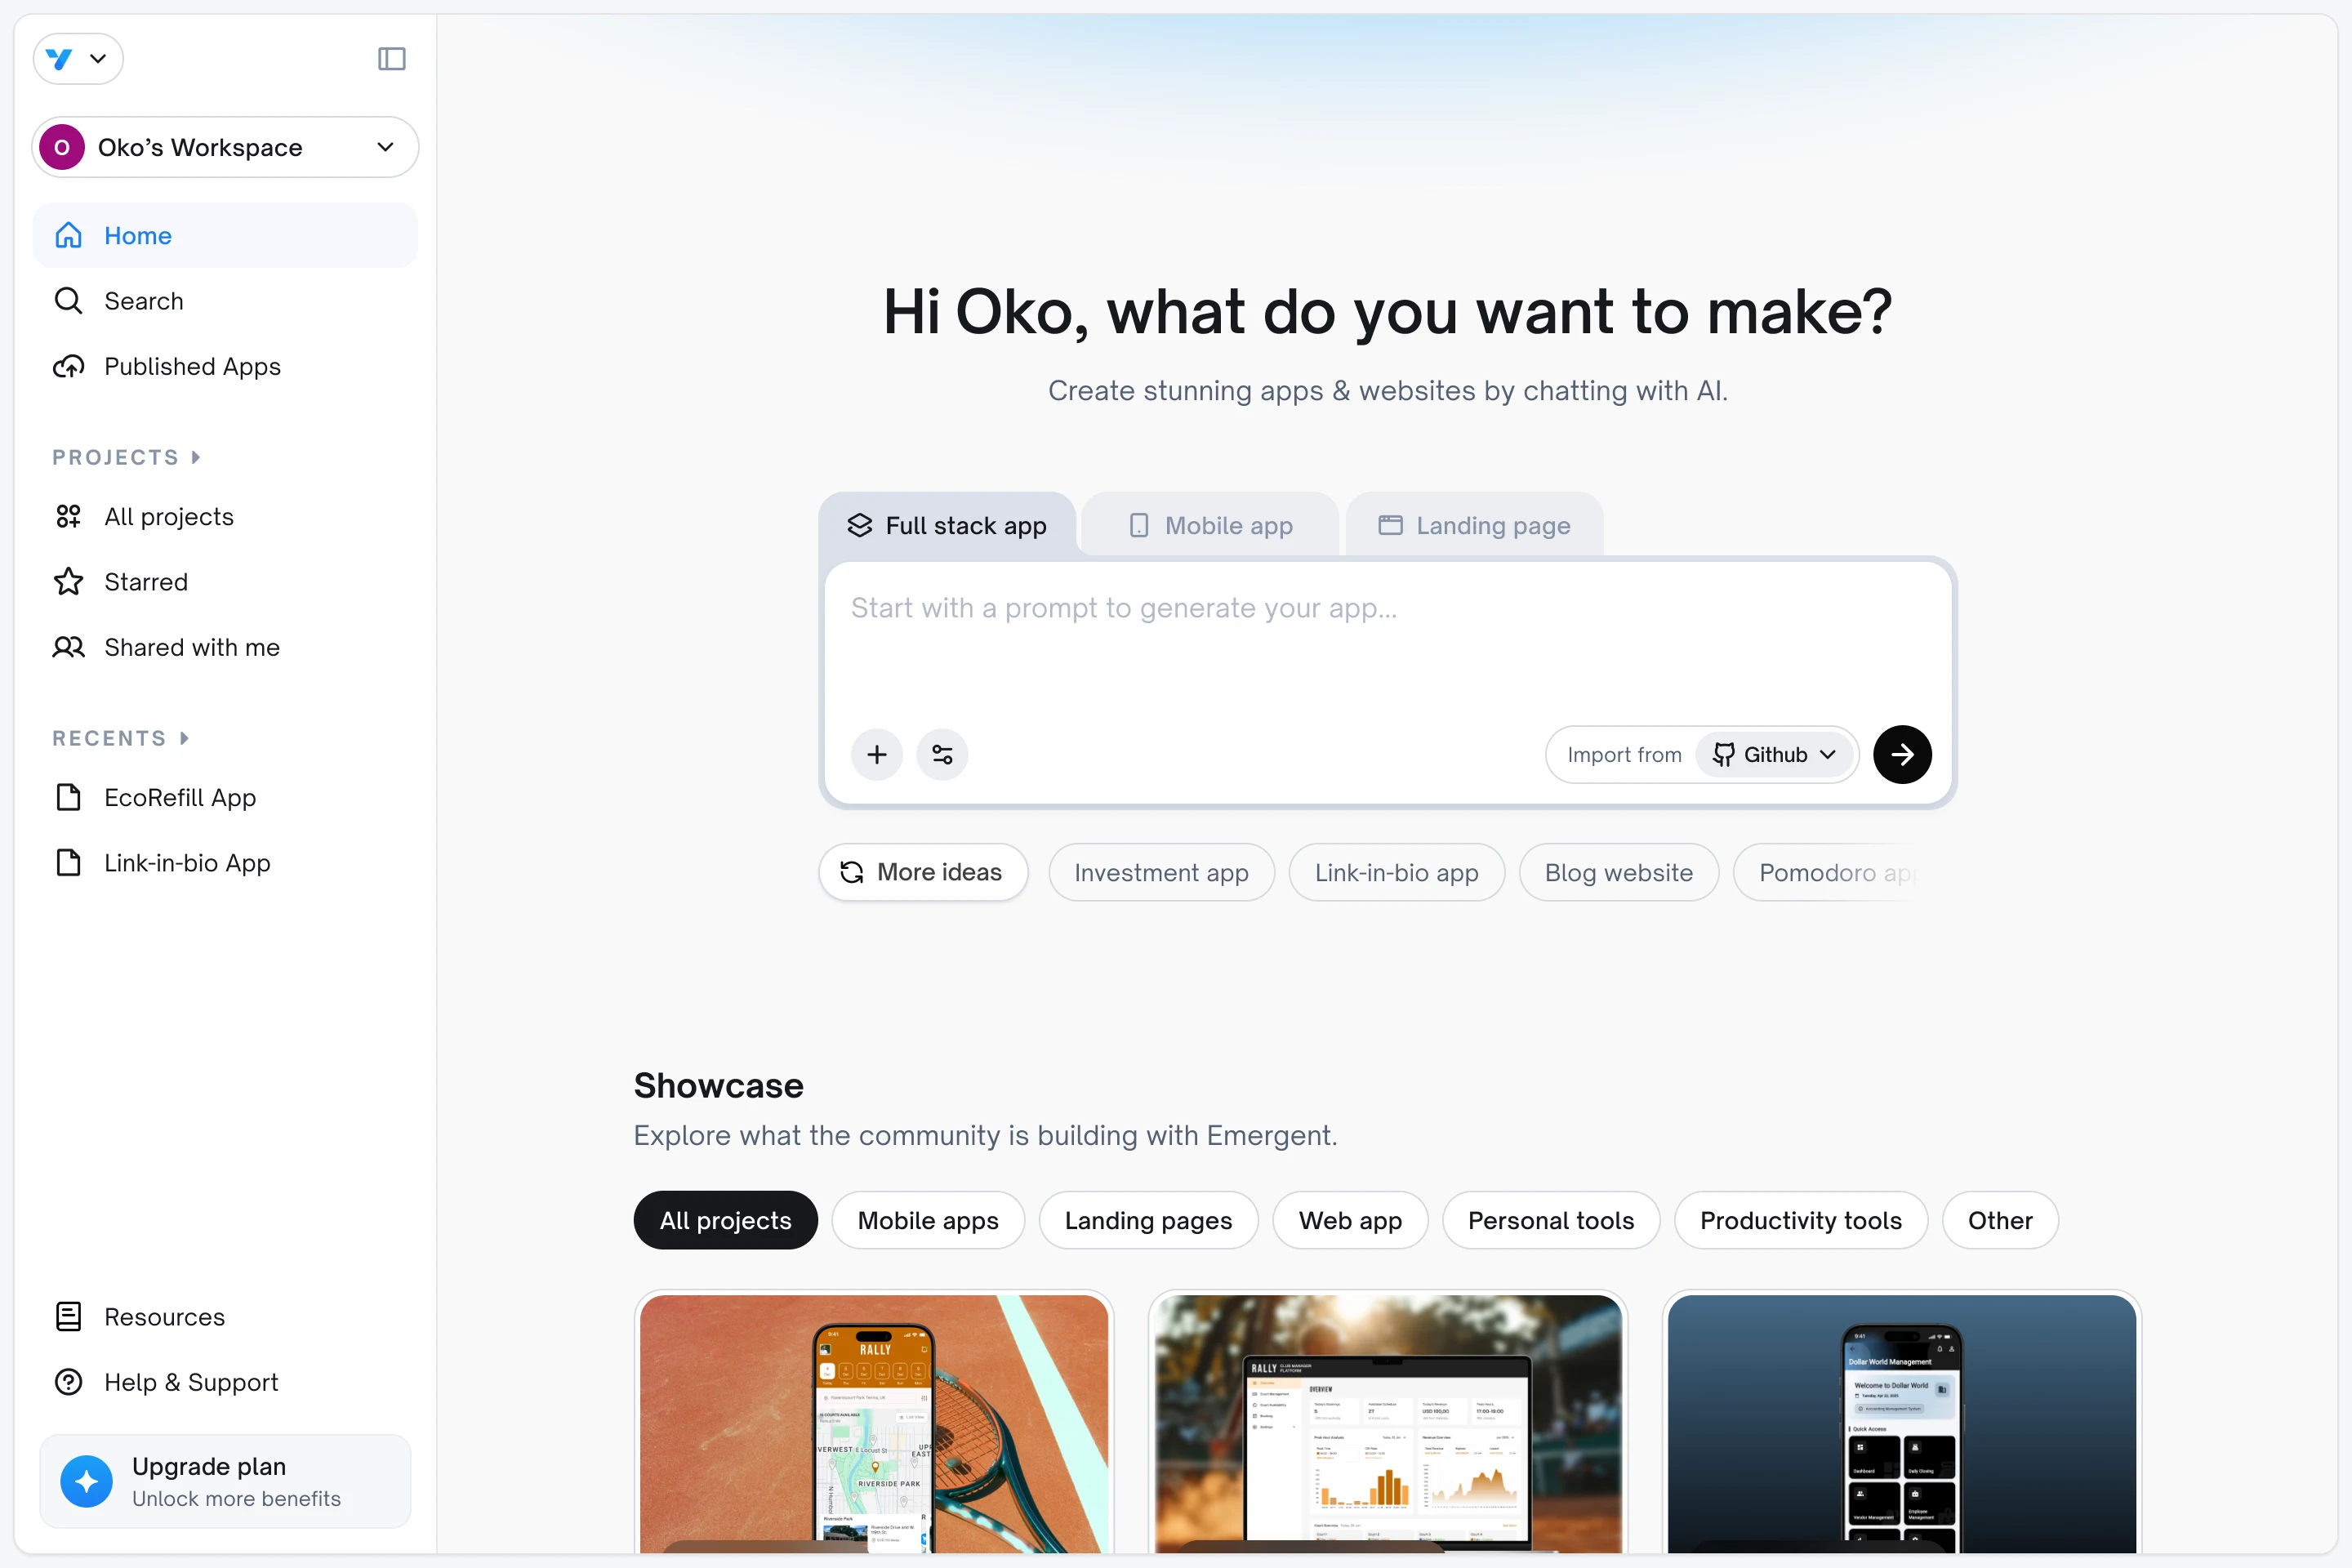Open Help & Support
Image resolution: width=2352 pixels, height=1568 pixels.
(190, 1382)
